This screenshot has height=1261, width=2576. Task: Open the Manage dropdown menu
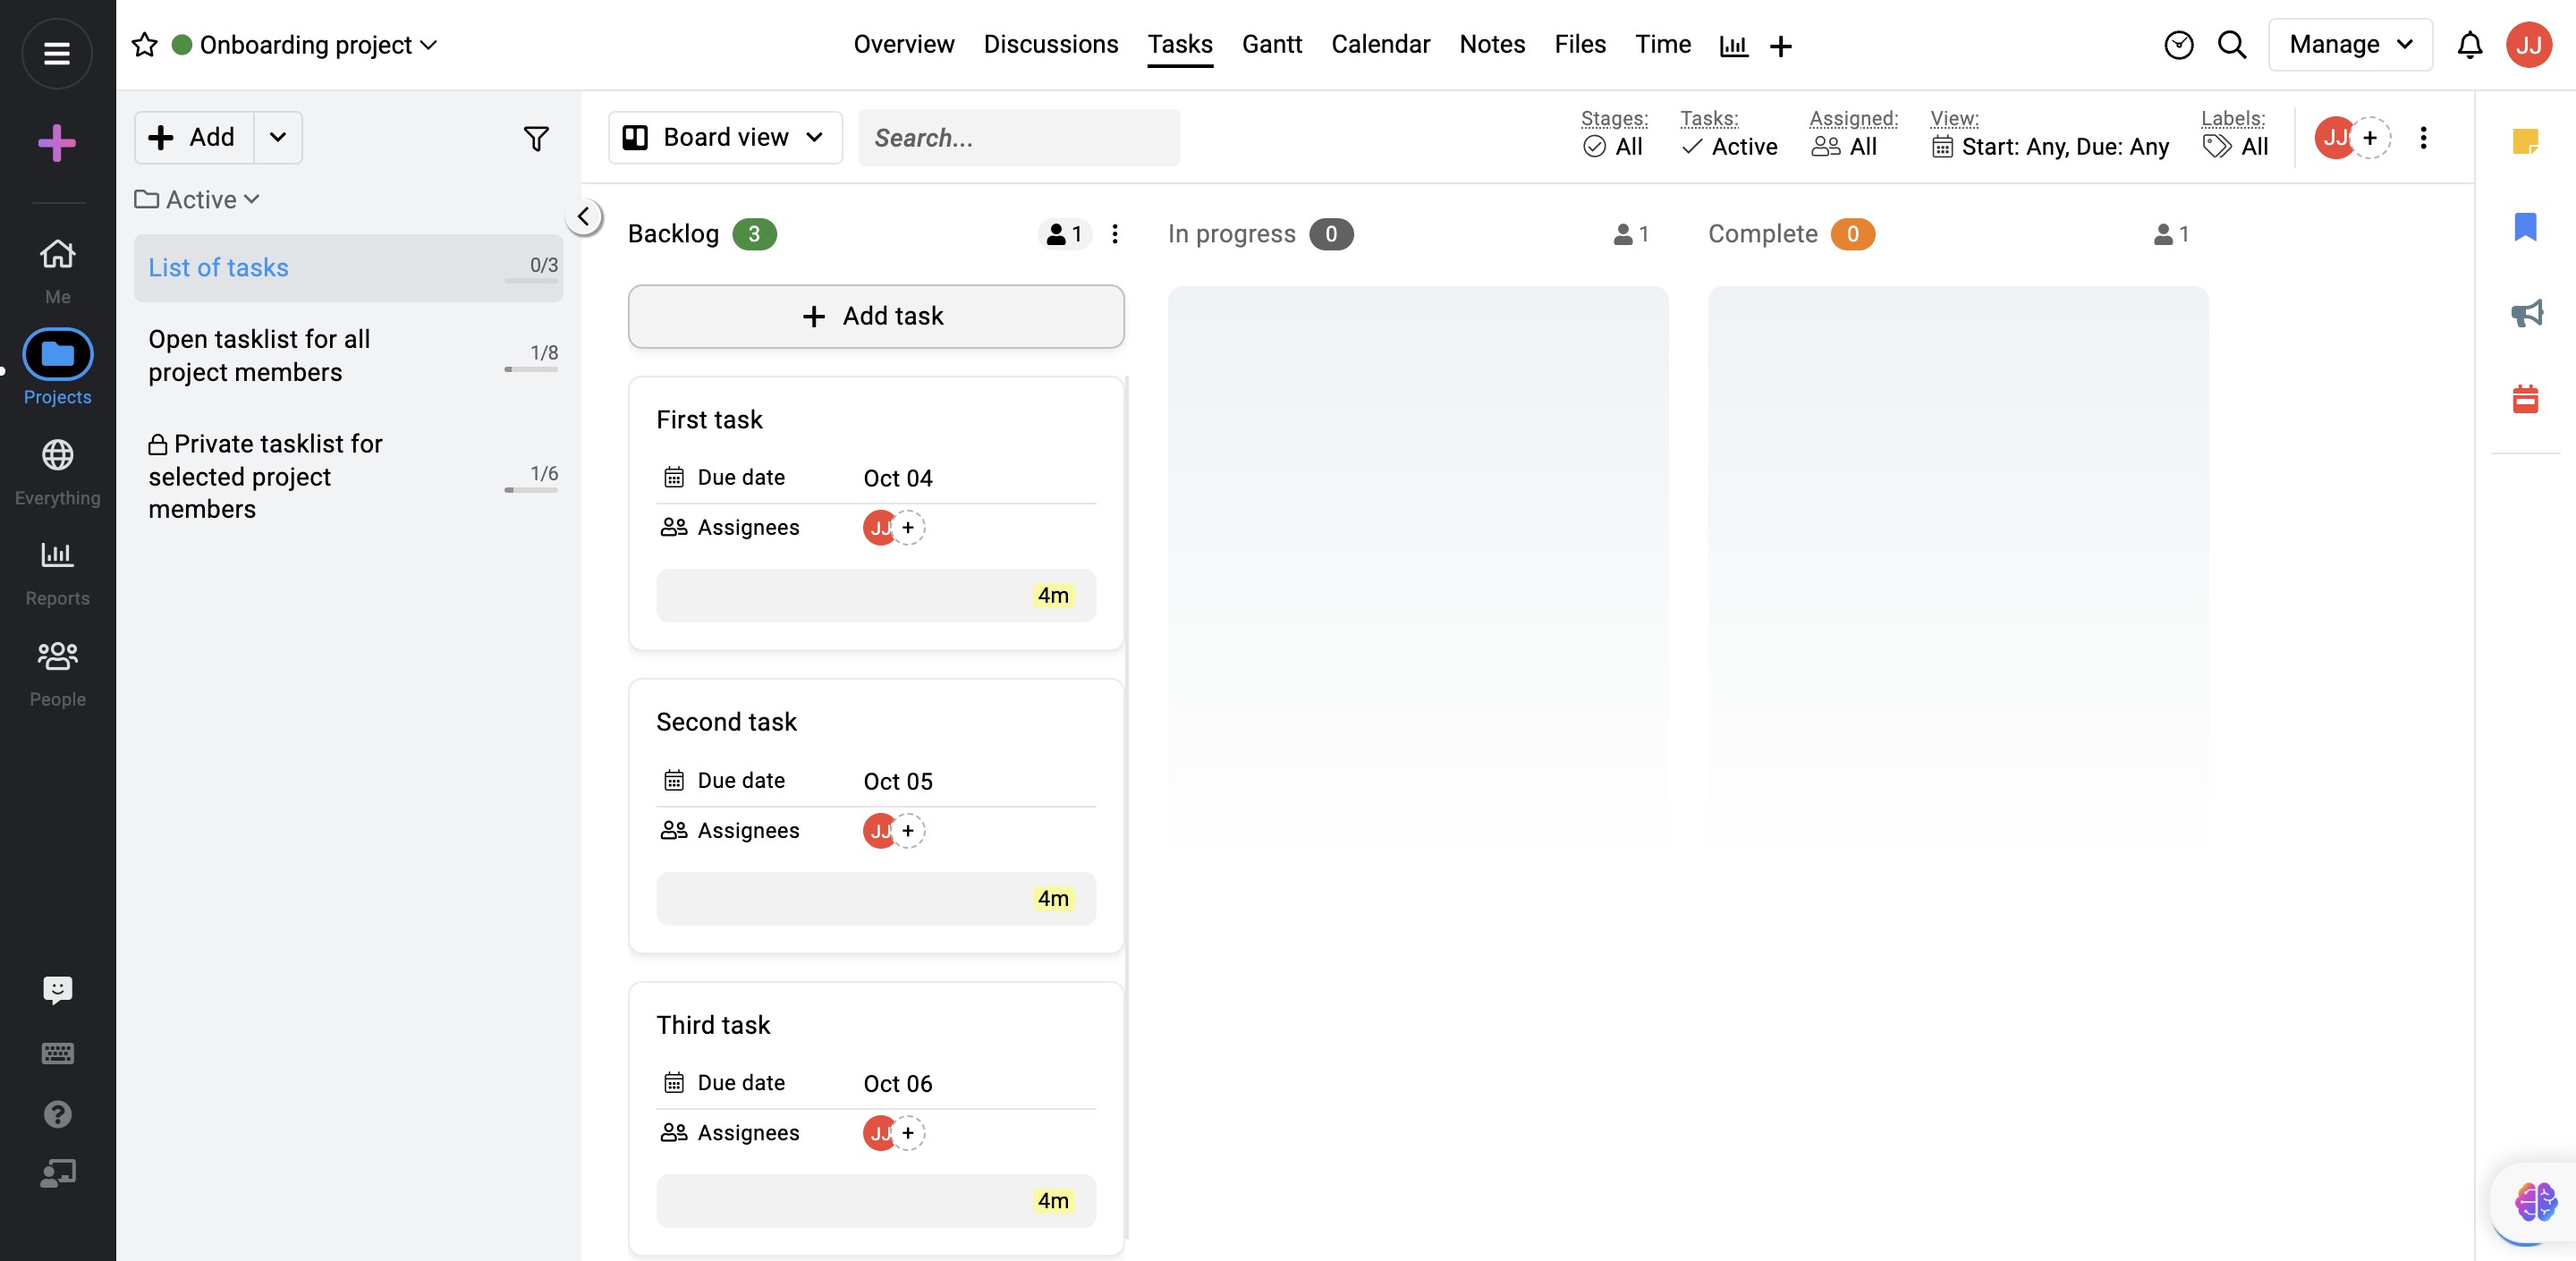2349,45
